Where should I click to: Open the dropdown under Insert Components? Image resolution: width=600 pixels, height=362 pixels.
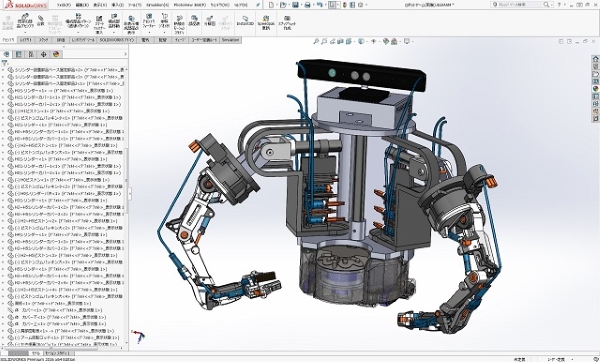click(x=25, y=32)
